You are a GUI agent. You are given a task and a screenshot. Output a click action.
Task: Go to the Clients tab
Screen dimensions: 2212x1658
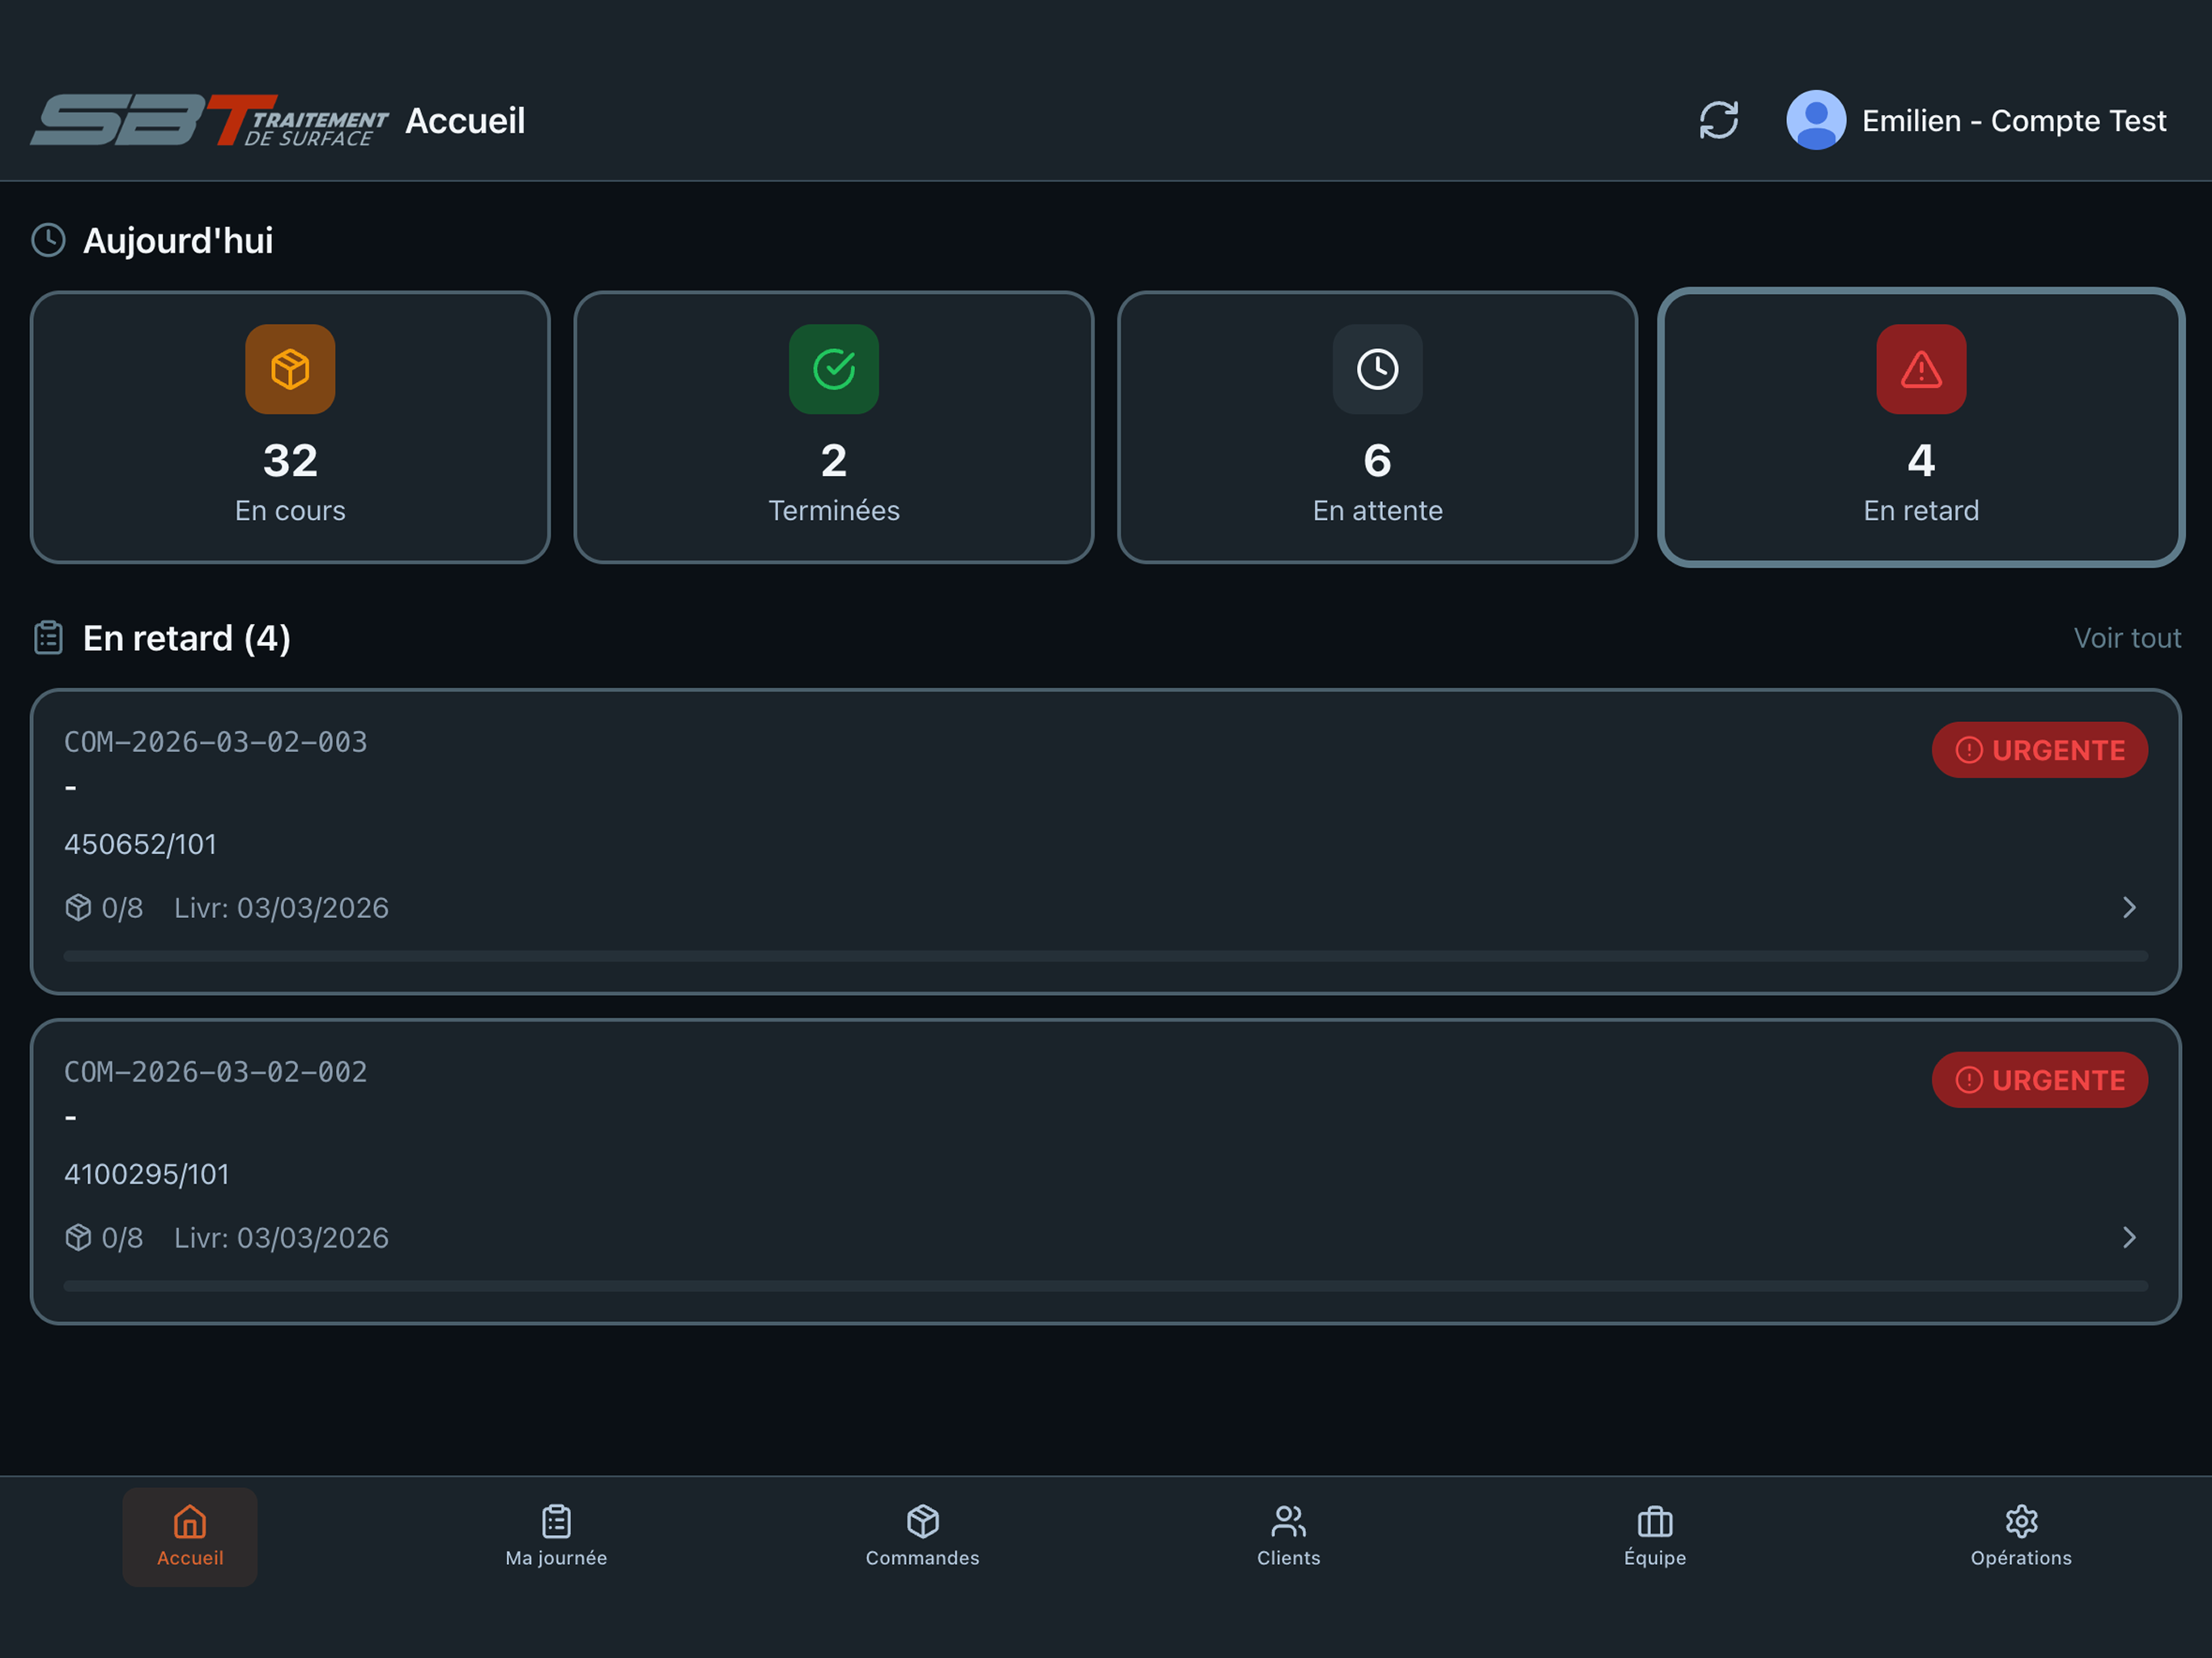point(1288,1536)
